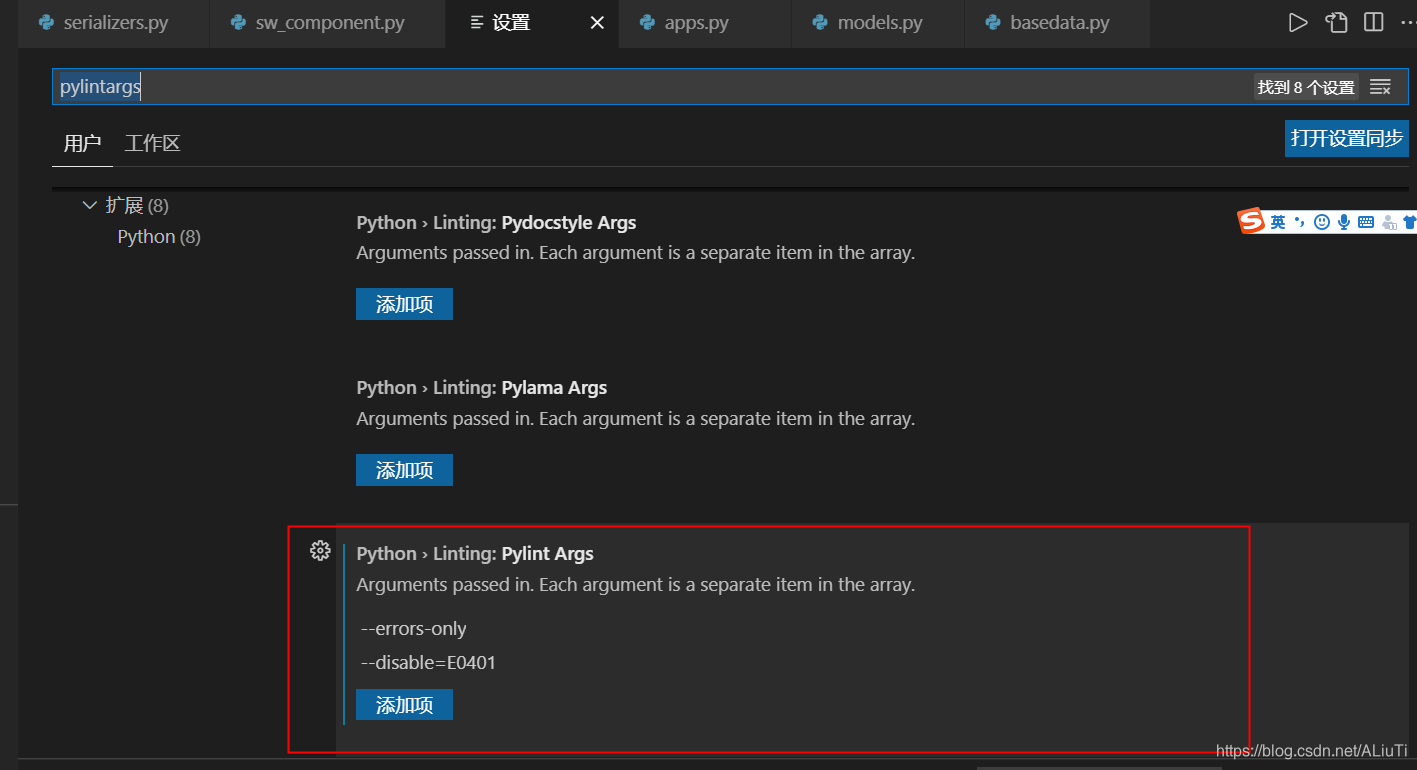Select Python (8) in the settings tree
The width and height of the screenshot is (1417, 770).
(158, 236)
